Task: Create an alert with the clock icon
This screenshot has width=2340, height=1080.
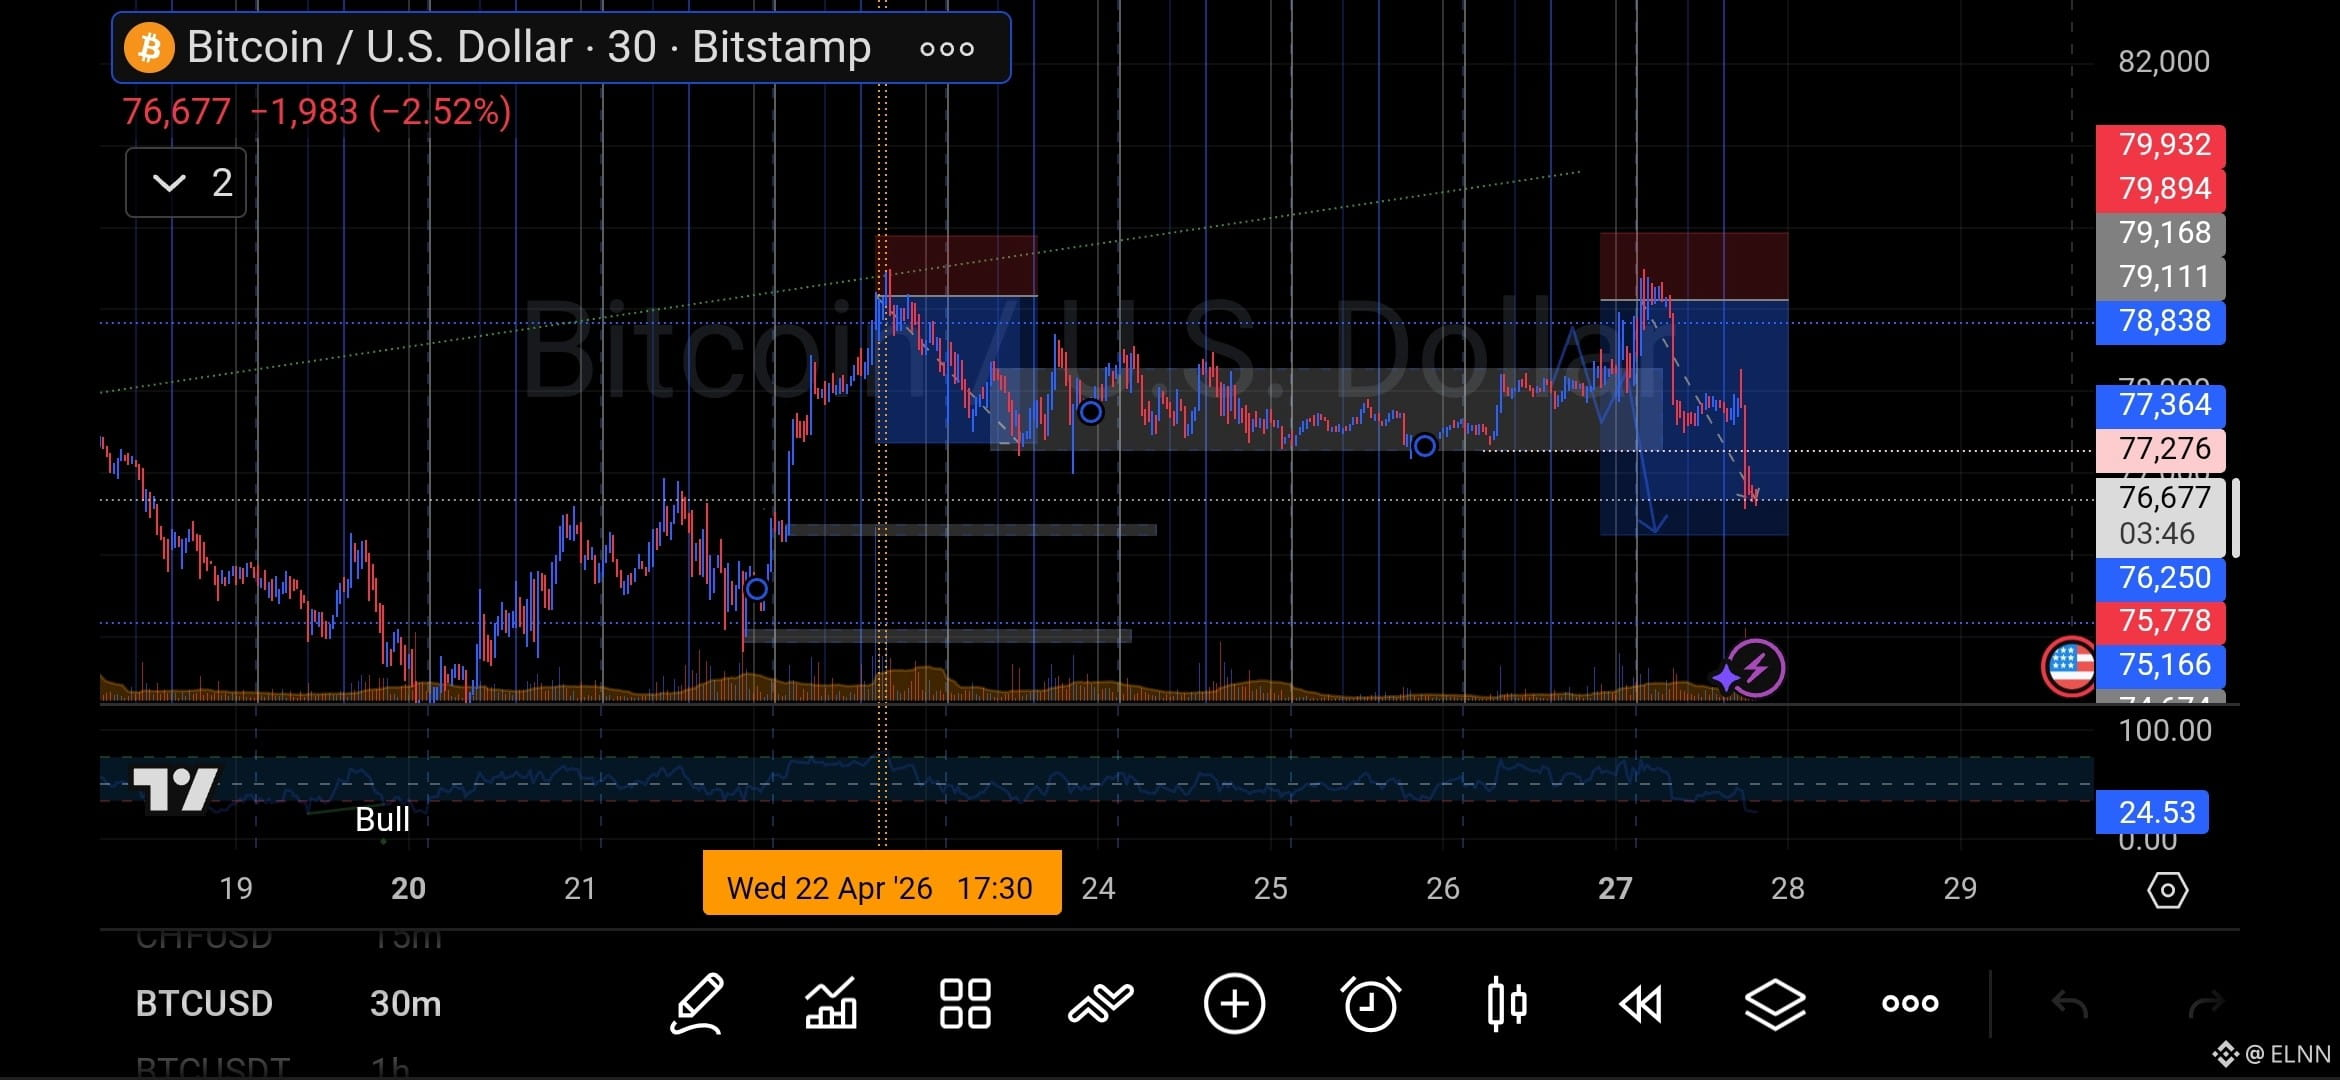Action: pyautogui.click(x=1370, y=1003)
